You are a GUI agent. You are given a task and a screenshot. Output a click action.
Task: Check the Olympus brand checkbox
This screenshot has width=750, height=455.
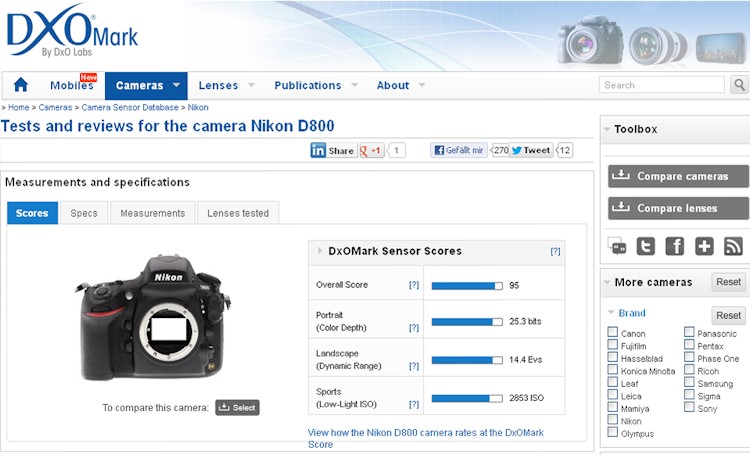coord(613,432)
